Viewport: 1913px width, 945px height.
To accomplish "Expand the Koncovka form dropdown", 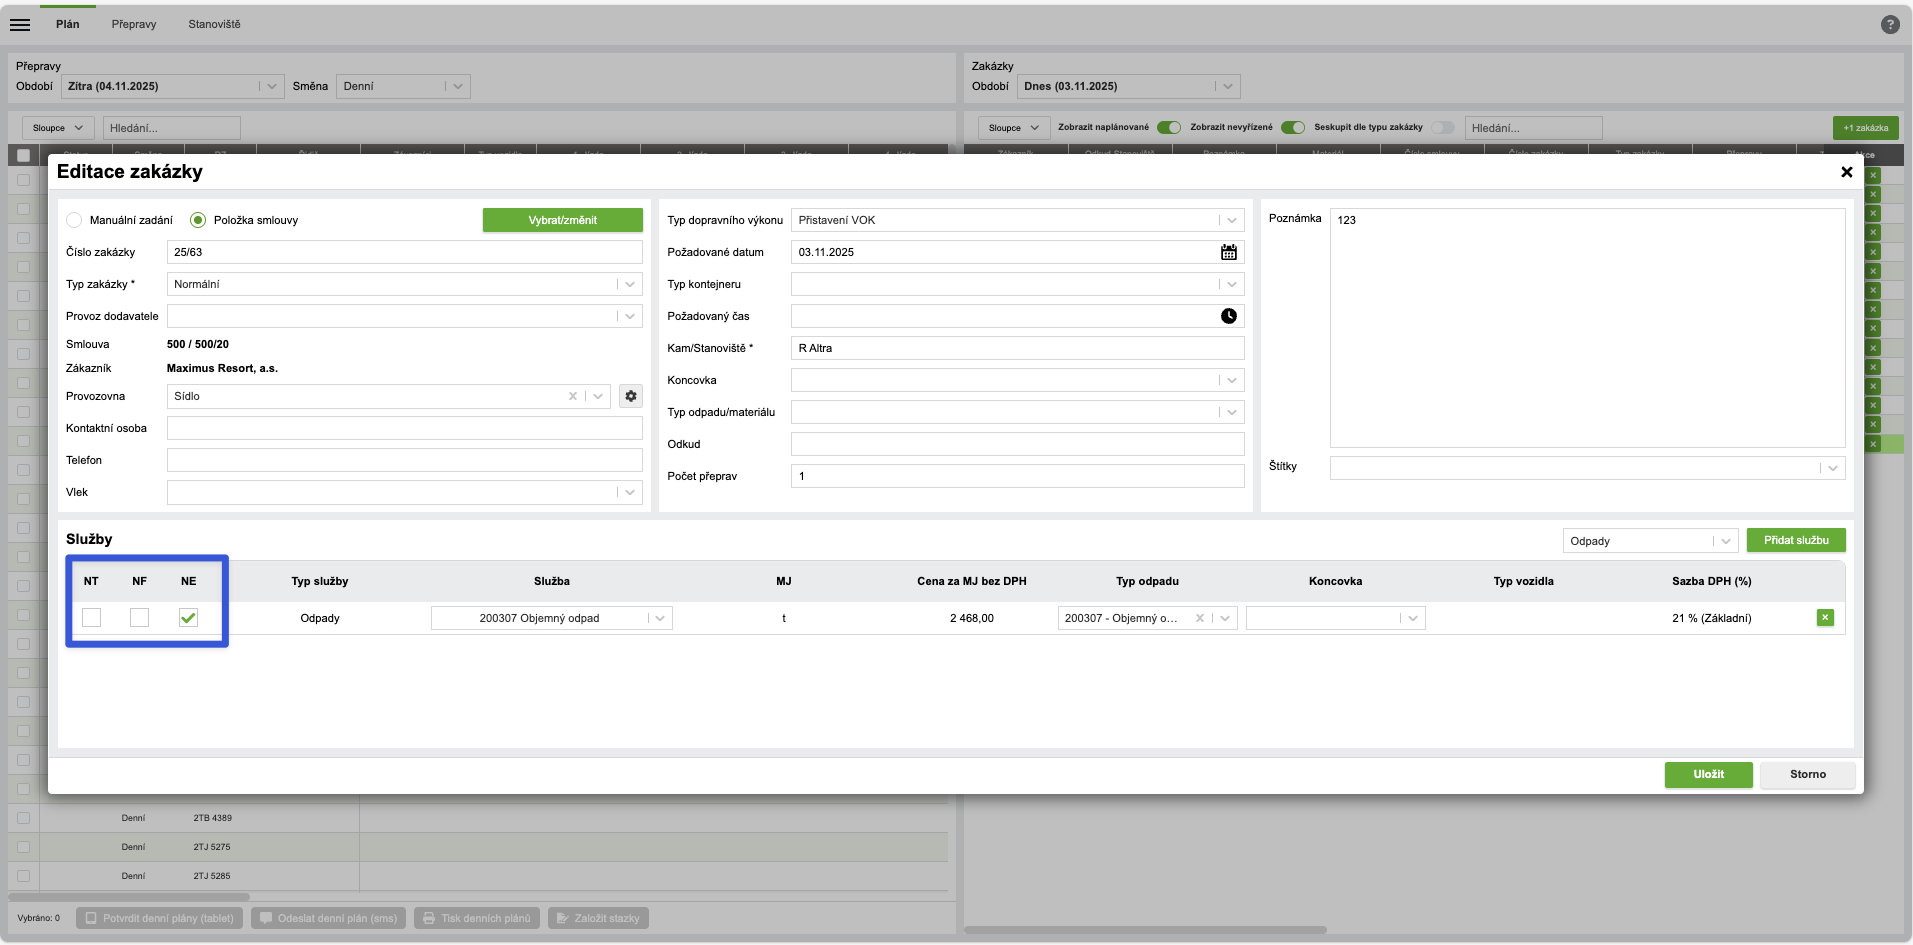I will [x=1232, y=380].
